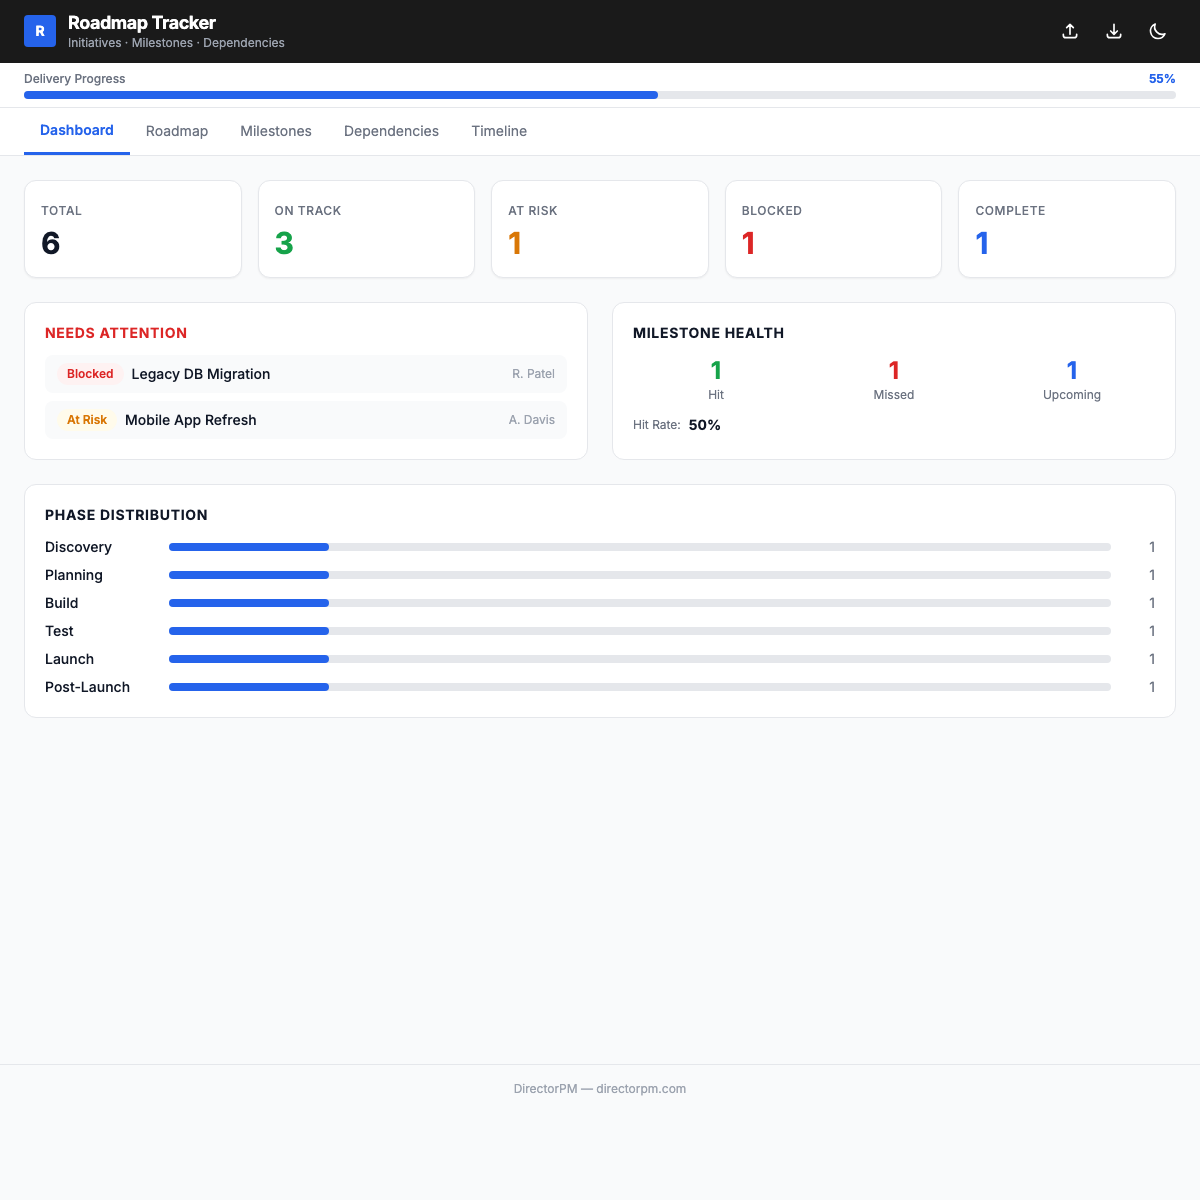
Task: Select the Blocked stat card
Action: point(833,229)
